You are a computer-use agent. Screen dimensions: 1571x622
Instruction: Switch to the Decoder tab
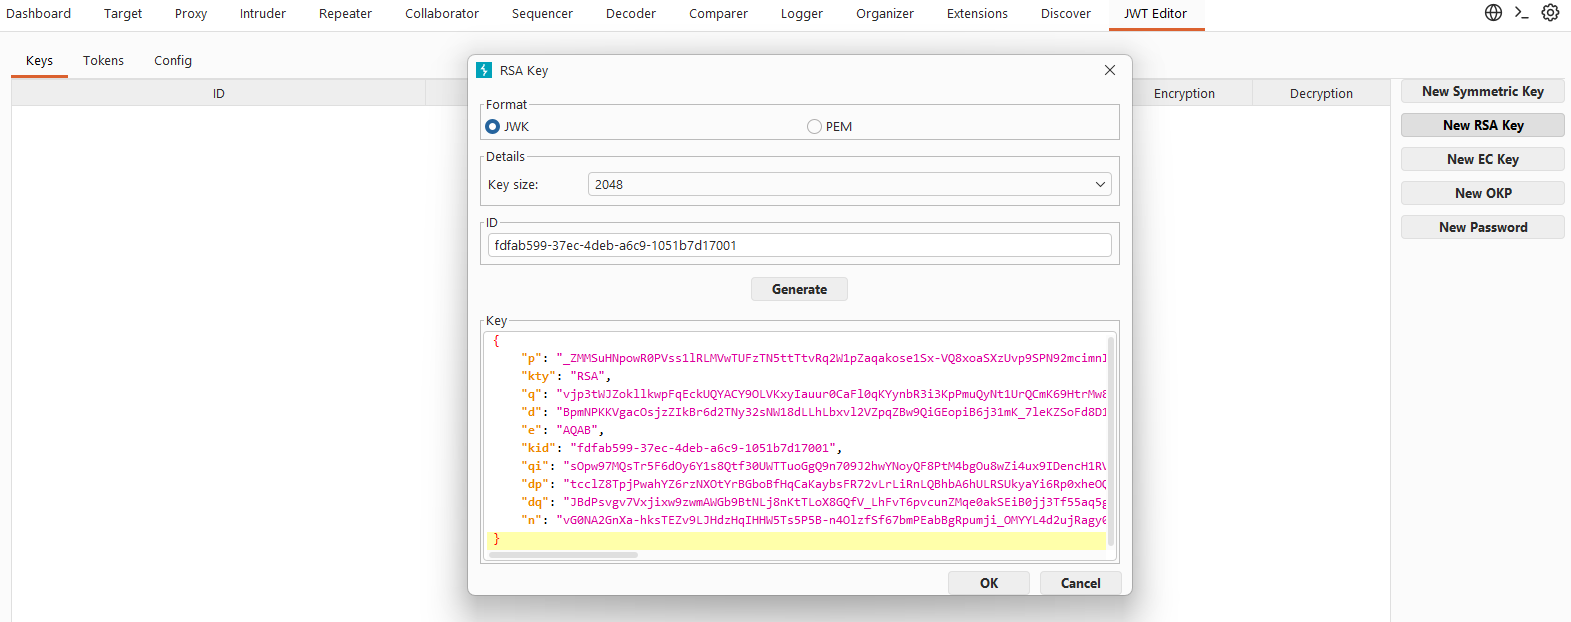631,14
